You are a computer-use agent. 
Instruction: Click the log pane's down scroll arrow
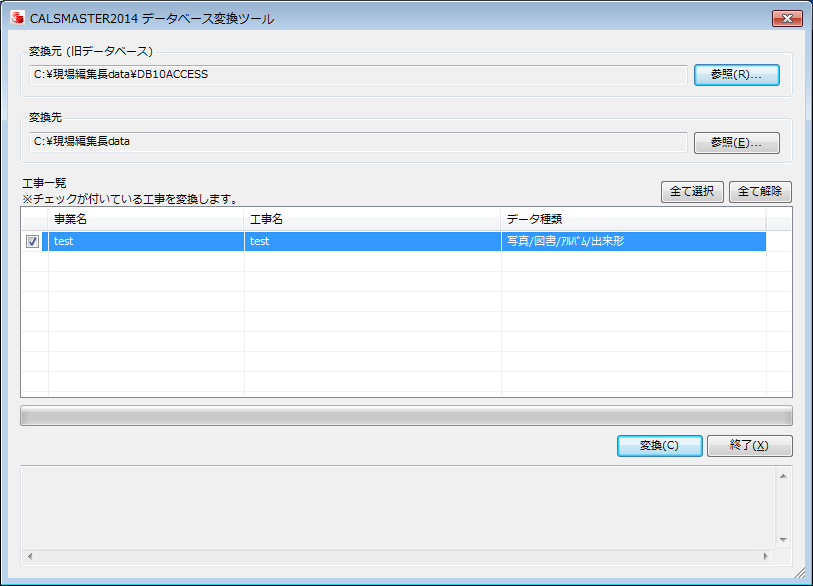coord(783,540)
